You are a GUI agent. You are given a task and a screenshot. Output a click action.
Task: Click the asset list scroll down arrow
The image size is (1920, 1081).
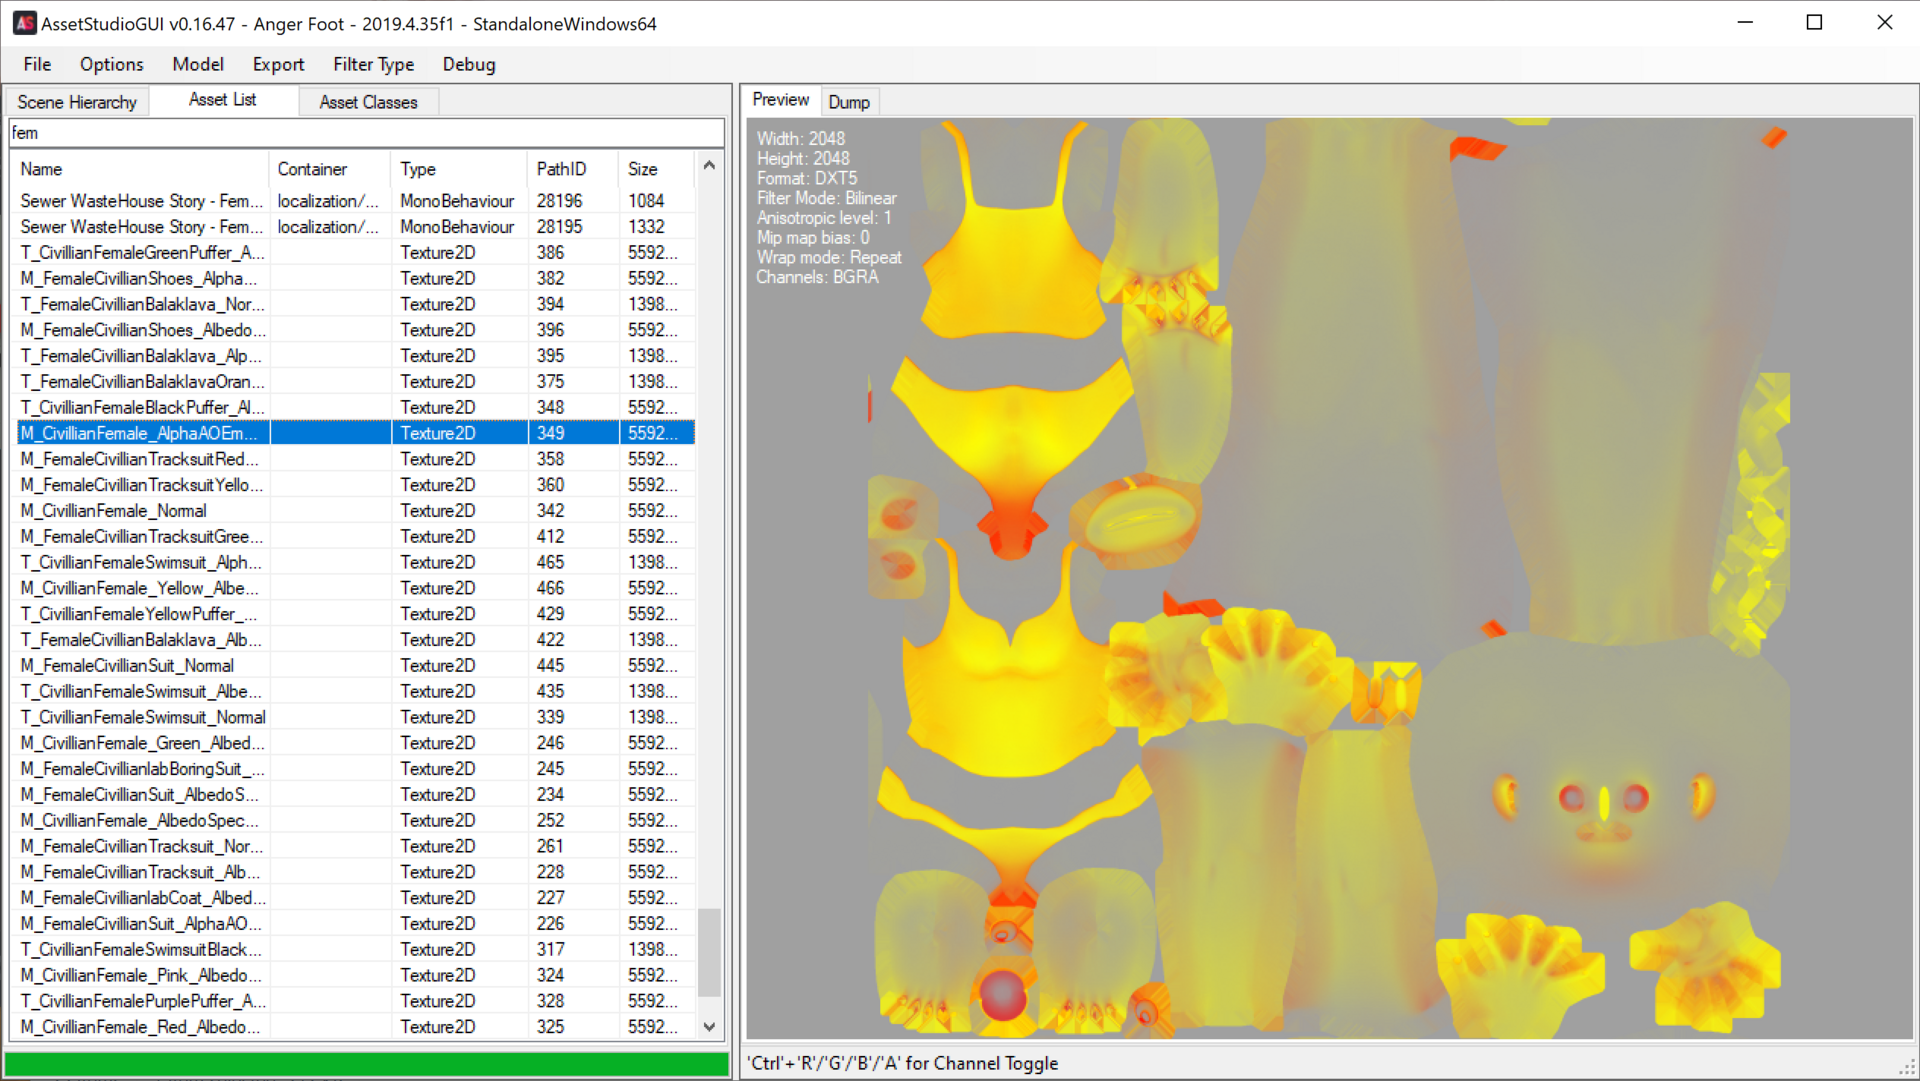pos(709,1026)
